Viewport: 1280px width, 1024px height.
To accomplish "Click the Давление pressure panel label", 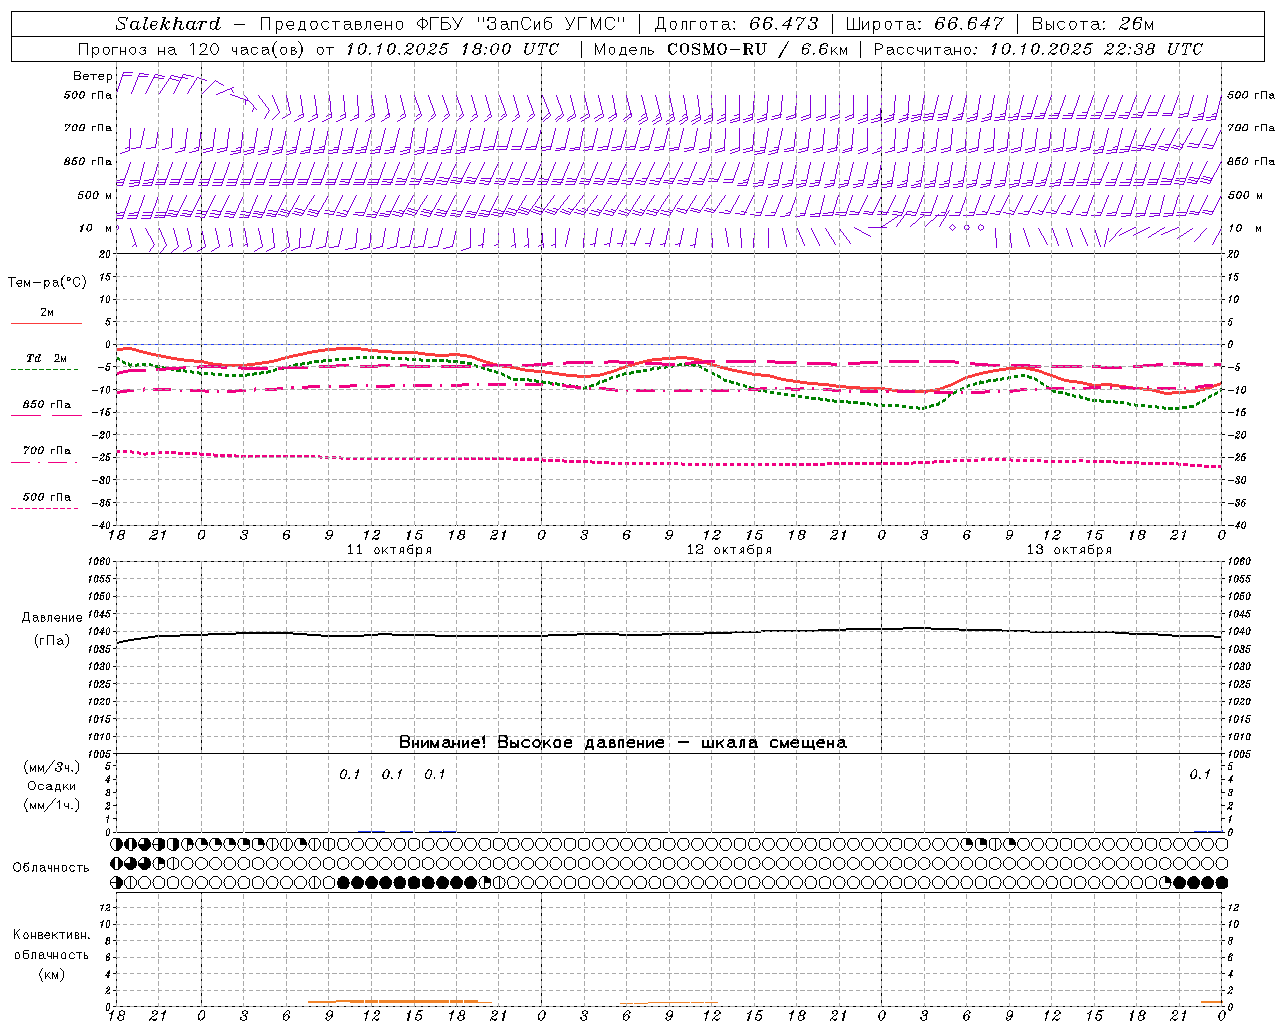I will pos(52,618).
